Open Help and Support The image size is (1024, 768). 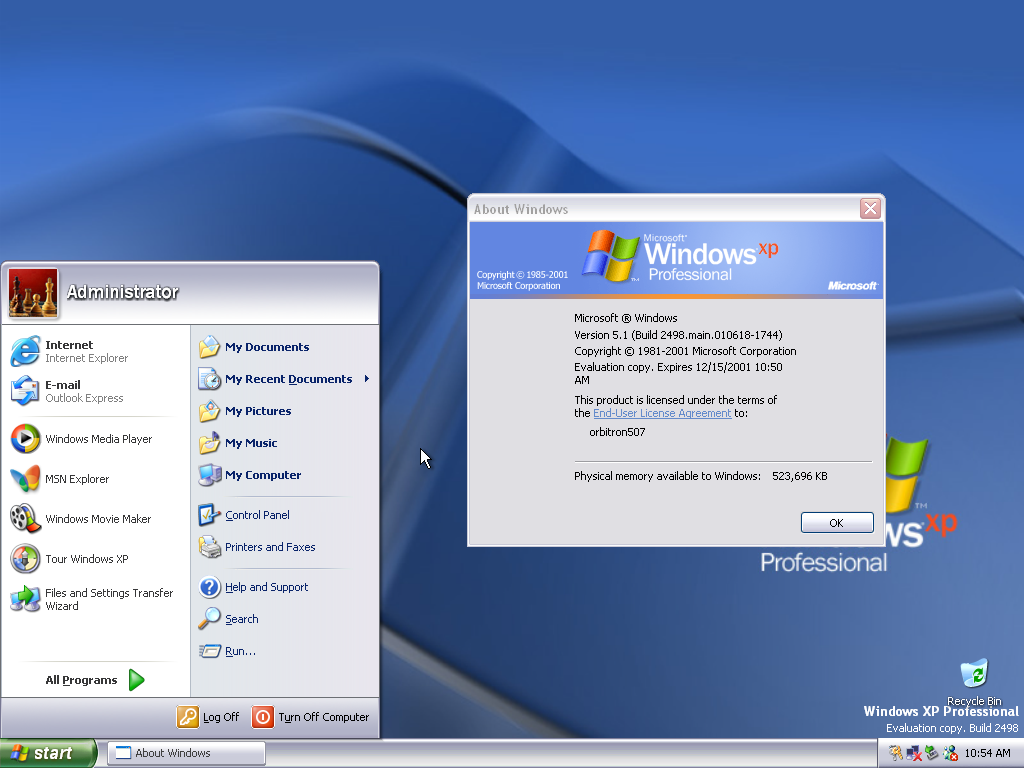coord(285,586)
